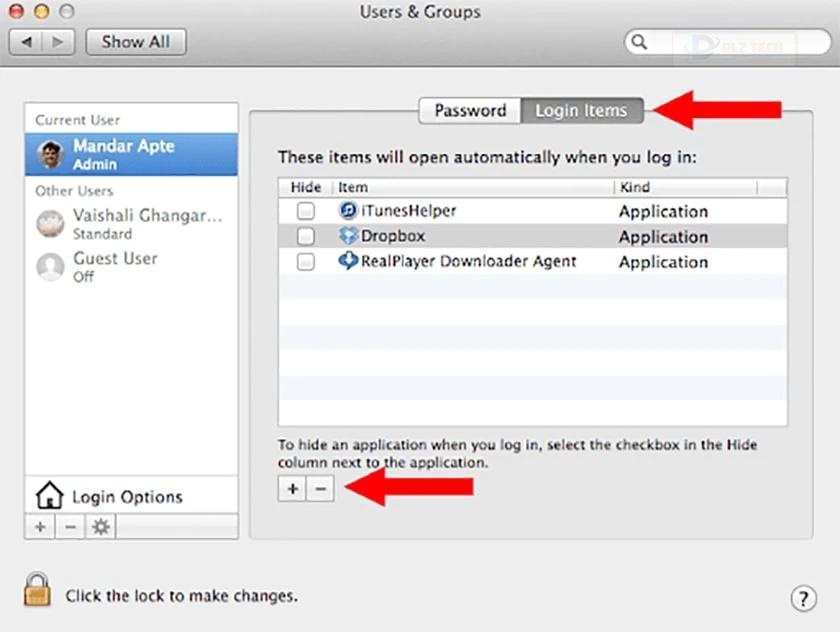Click the Guest User avatar

coord(50,266)
